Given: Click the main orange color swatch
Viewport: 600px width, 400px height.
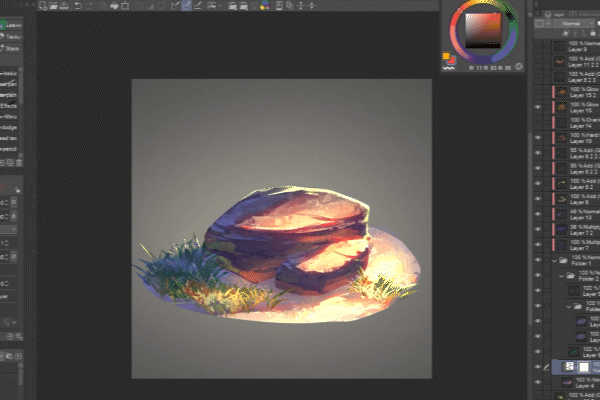Looking at the screenshot, I should tap(446, 56).
